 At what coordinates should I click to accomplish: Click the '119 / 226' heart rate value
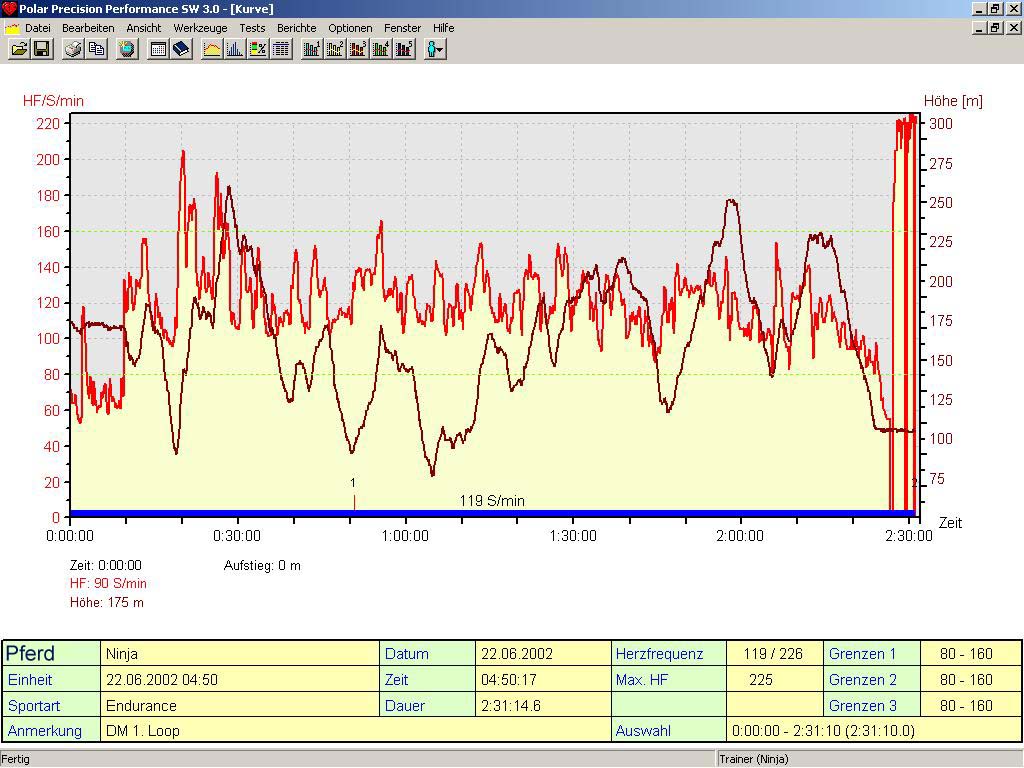(x=773, y=654)
